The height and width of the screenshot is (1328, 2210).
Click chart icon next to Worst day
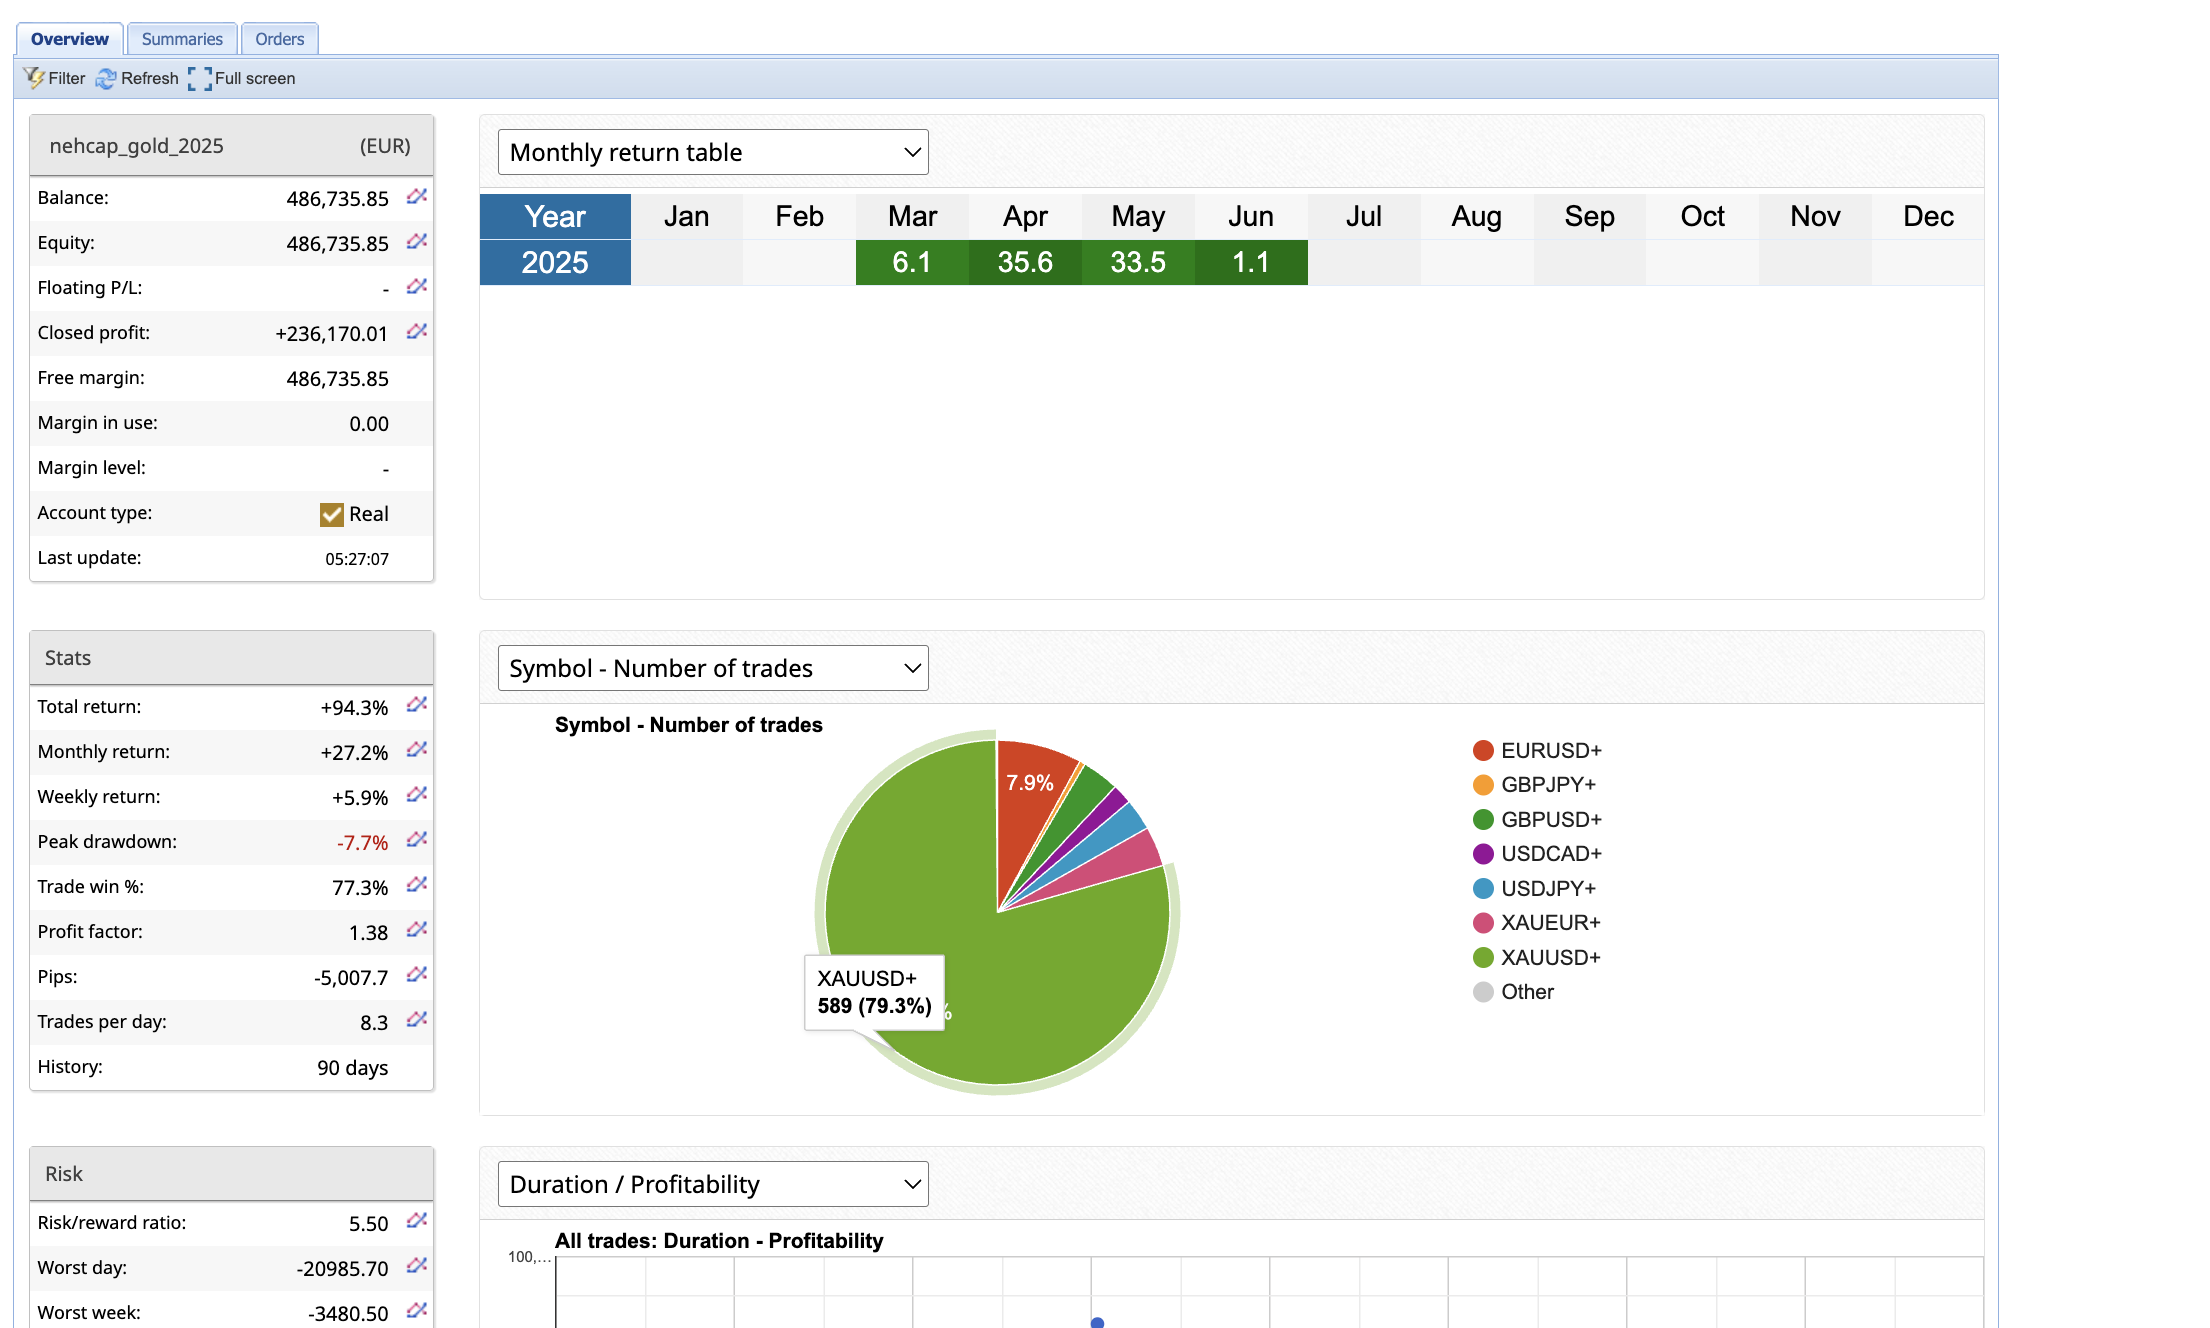click(x=417, y=1267)
